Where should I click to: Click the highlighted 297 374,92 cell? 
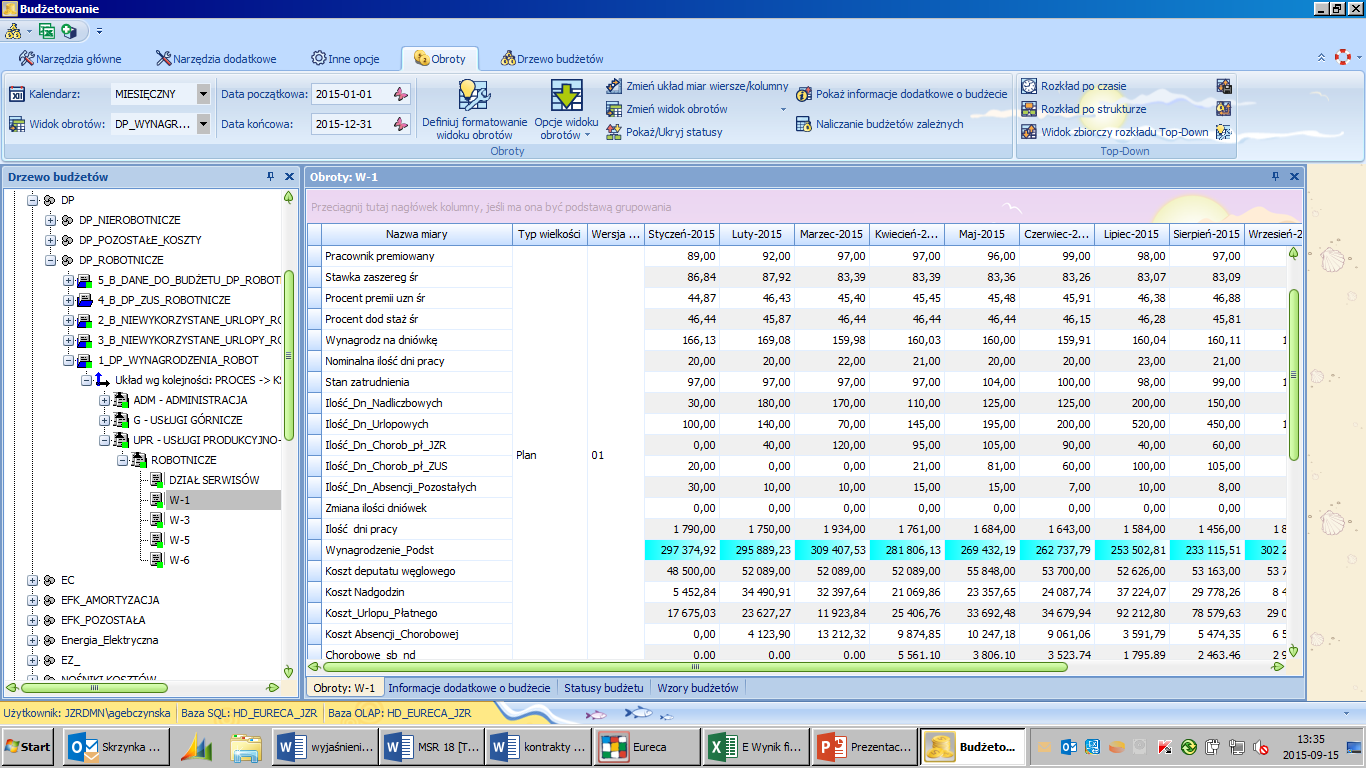[x=681, y=550]
